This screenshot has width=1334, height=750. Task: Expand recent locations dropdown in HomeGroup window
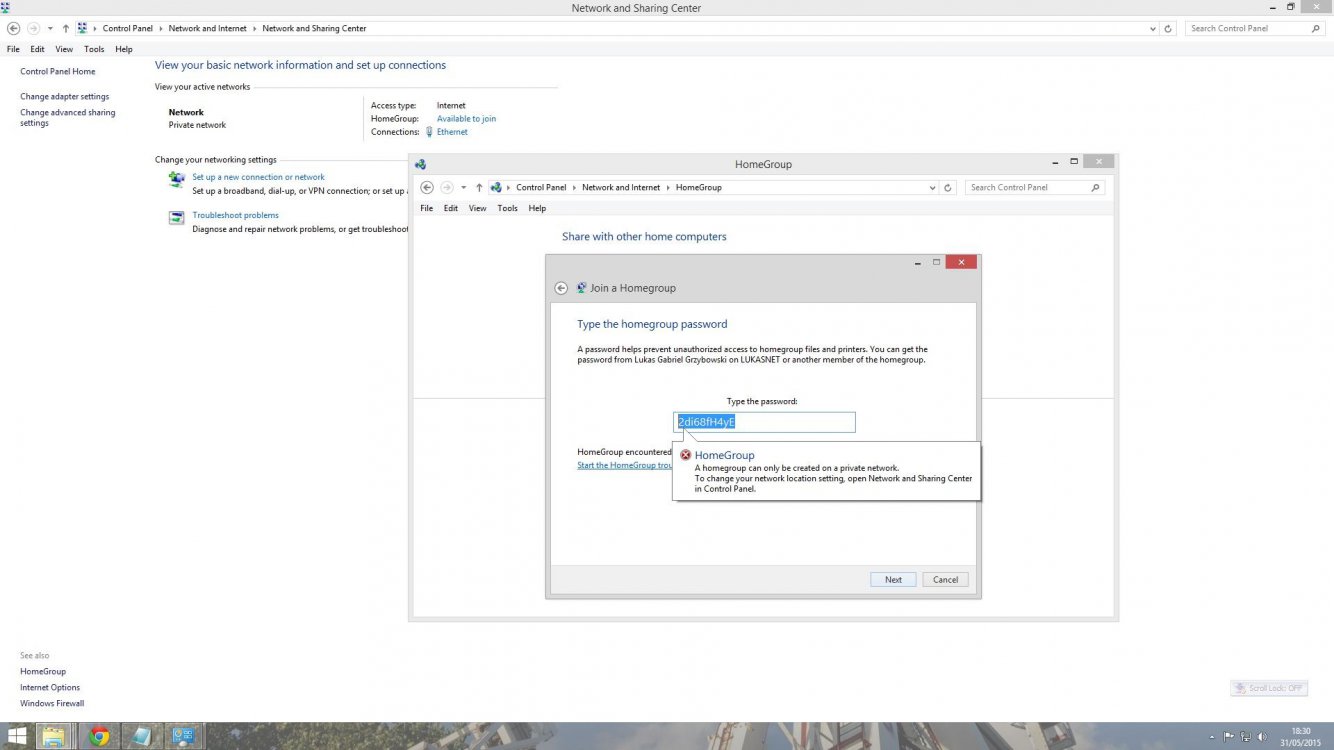pyautogui.click(x=463, y=188)
